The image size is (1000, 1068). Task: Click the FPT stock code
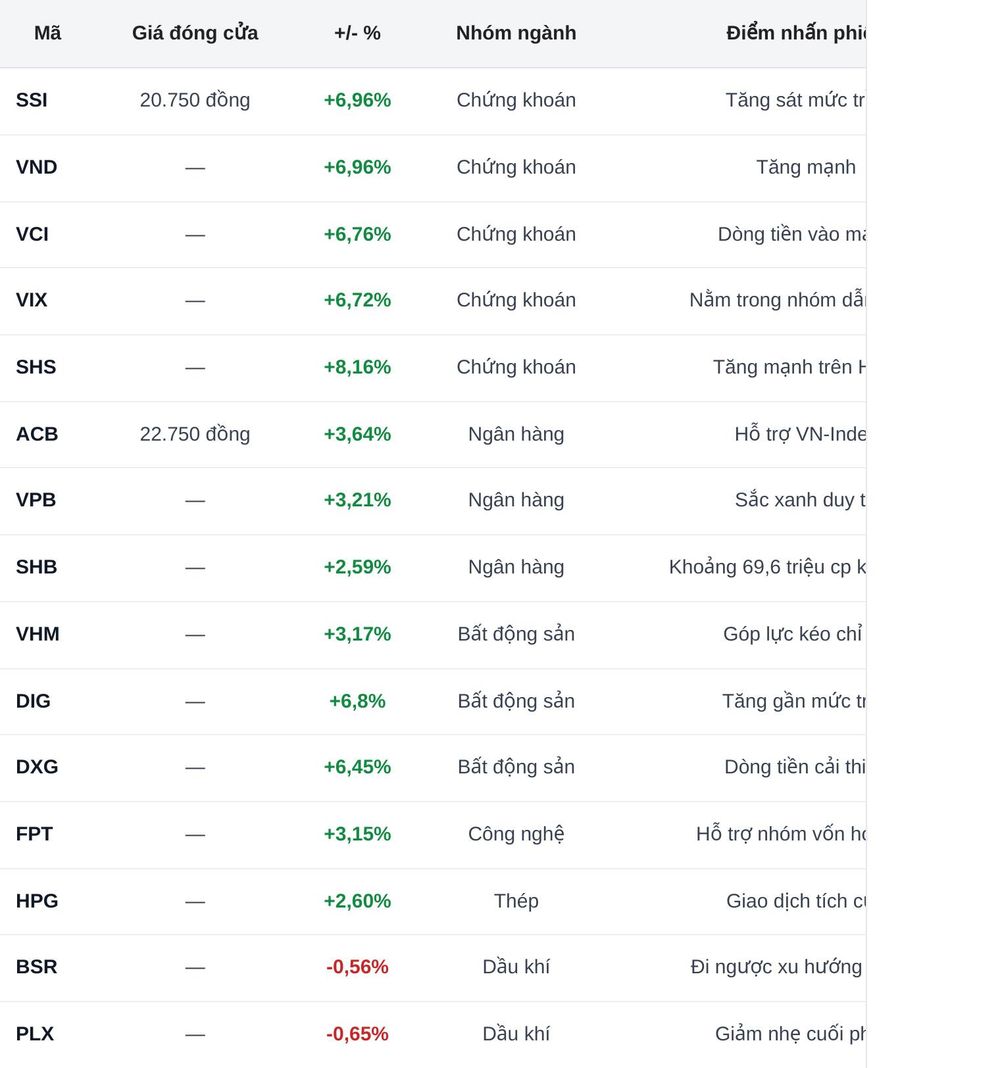pos(34,834)
